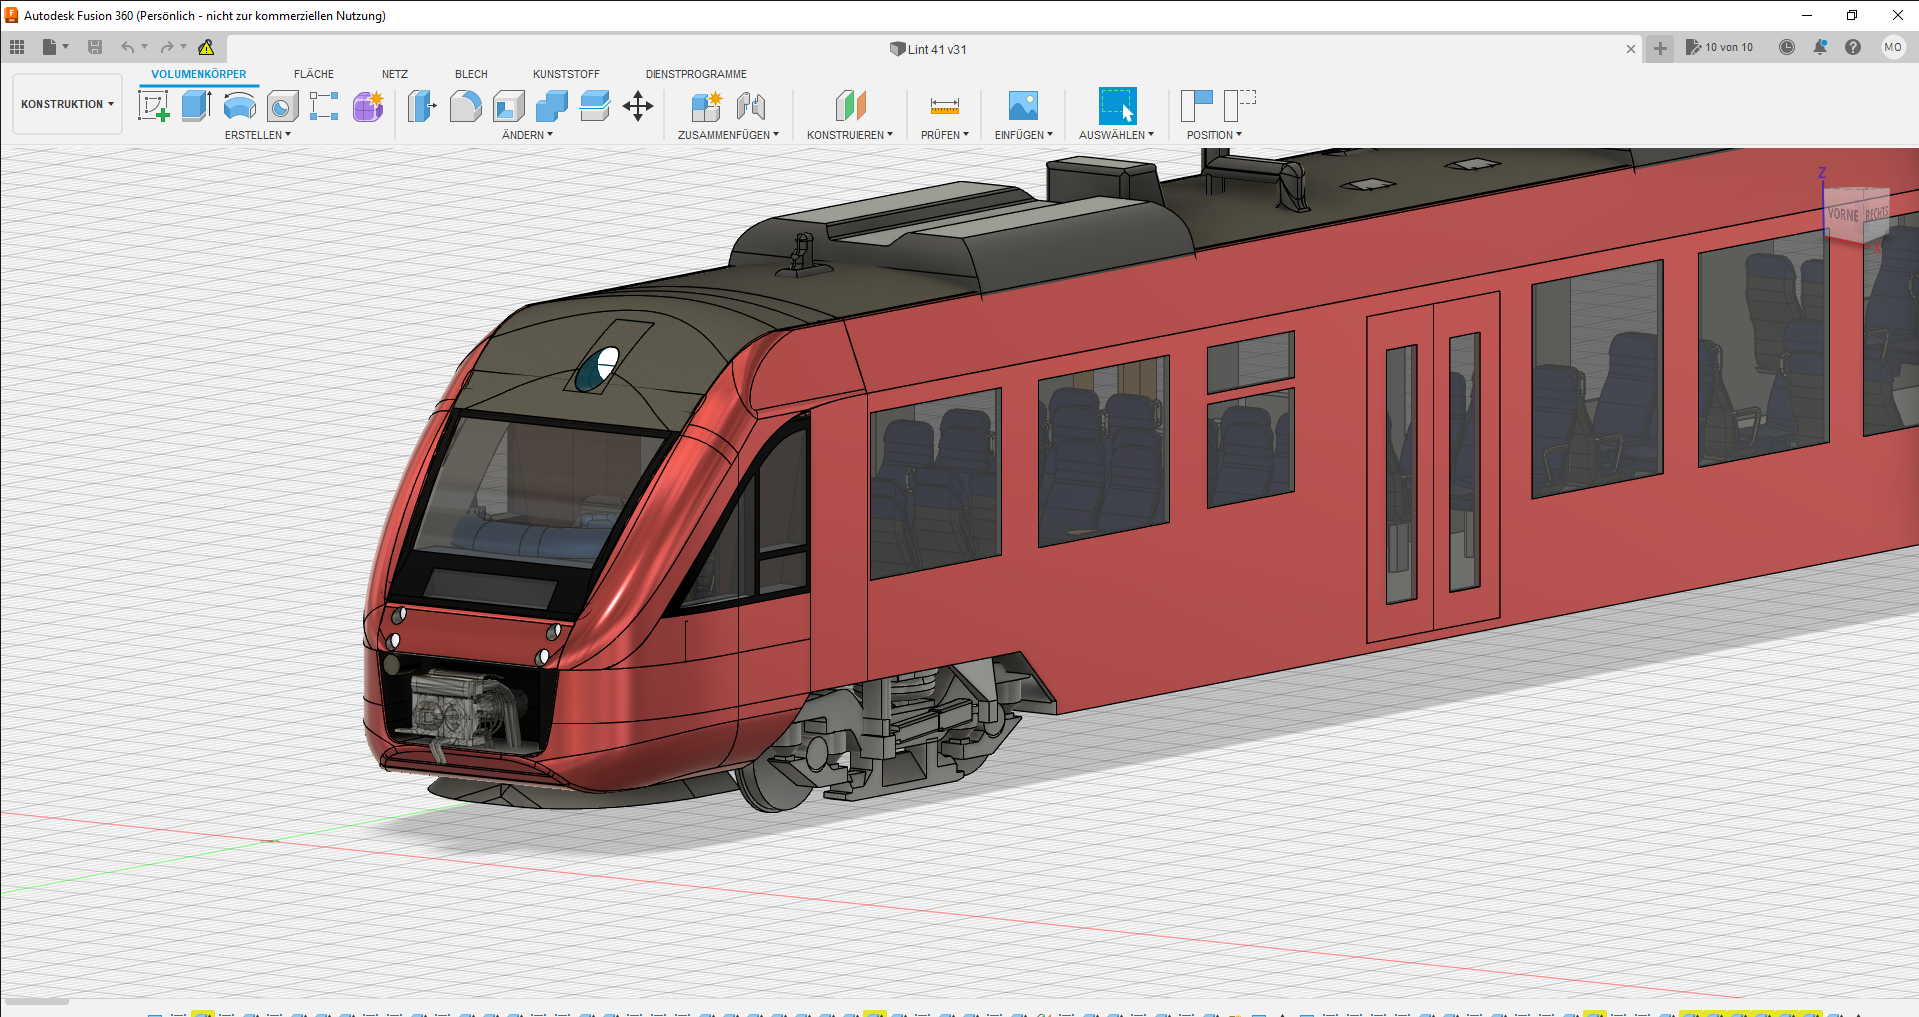Click the window Select tool icon

pyautogui.click(x=1117, y=106)
